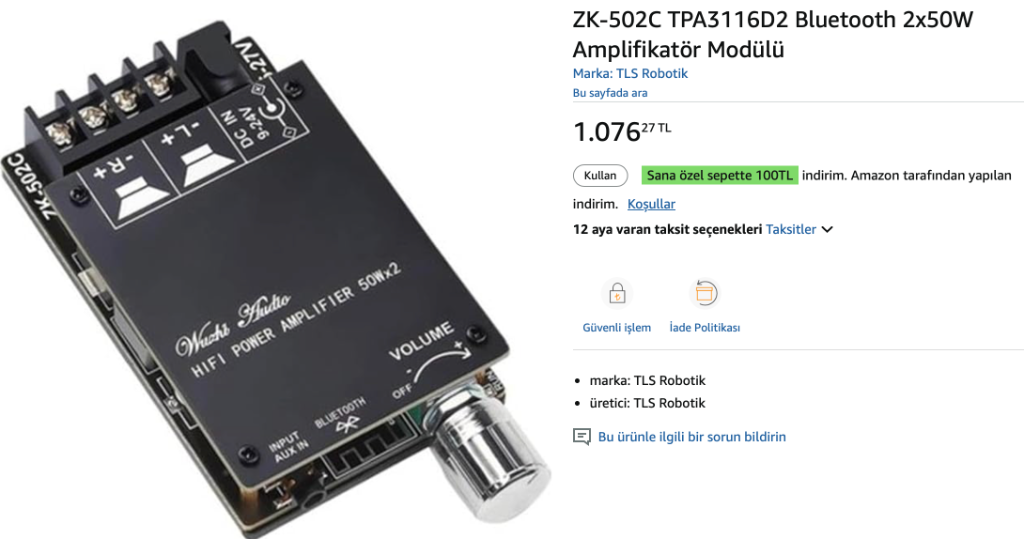The width and height of the screenshot is (1024, 539).
Task: Open the Koşullar terms link
Action: click(x=651, y=204)
